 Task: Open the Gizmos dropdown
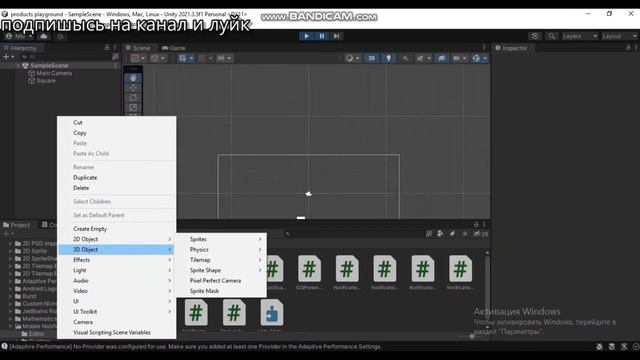pos(479,58)
